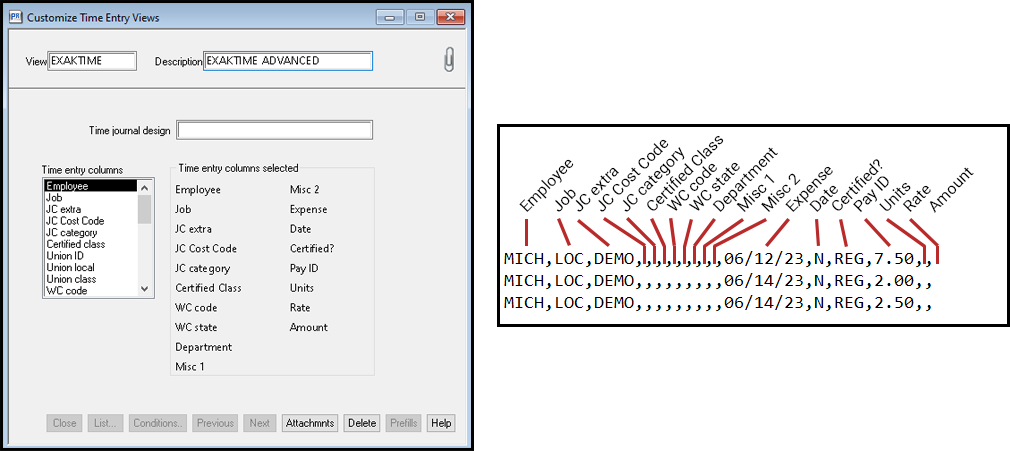Open Help for this window
Viewport: 1010px width, 451px height.
[441, 423]
